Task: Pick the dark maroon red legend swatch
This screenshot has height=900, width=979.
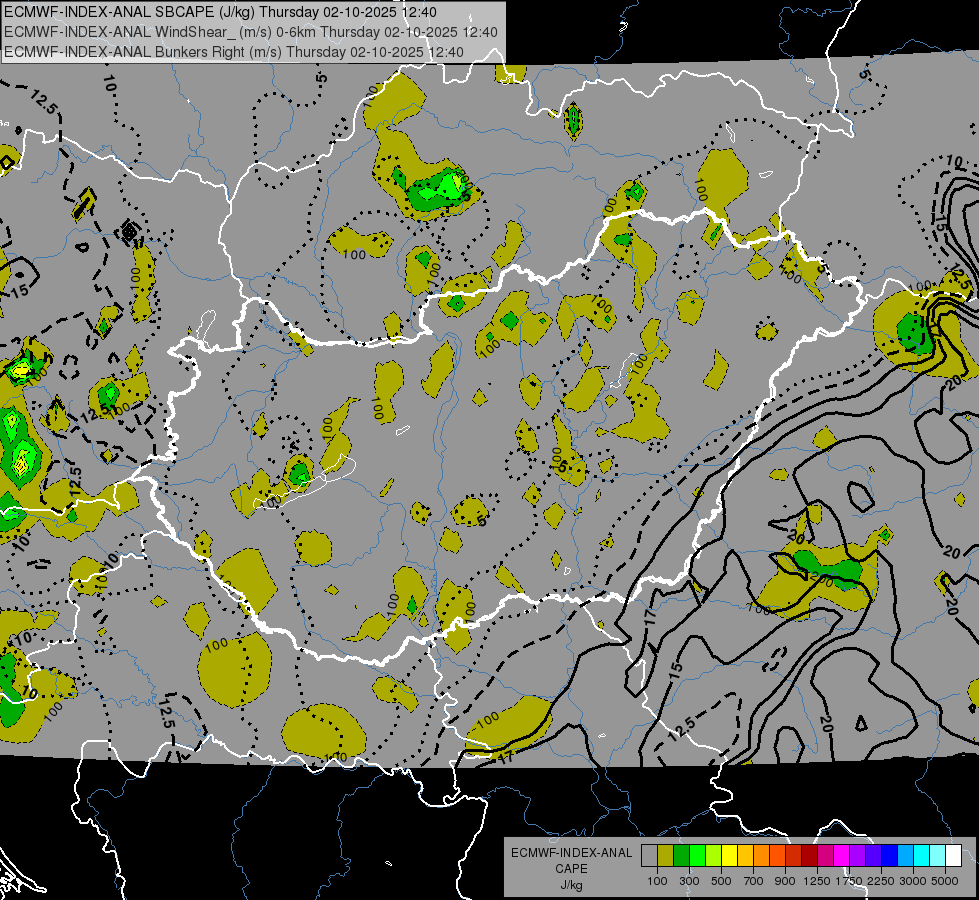Action: (x=810, y=855)
